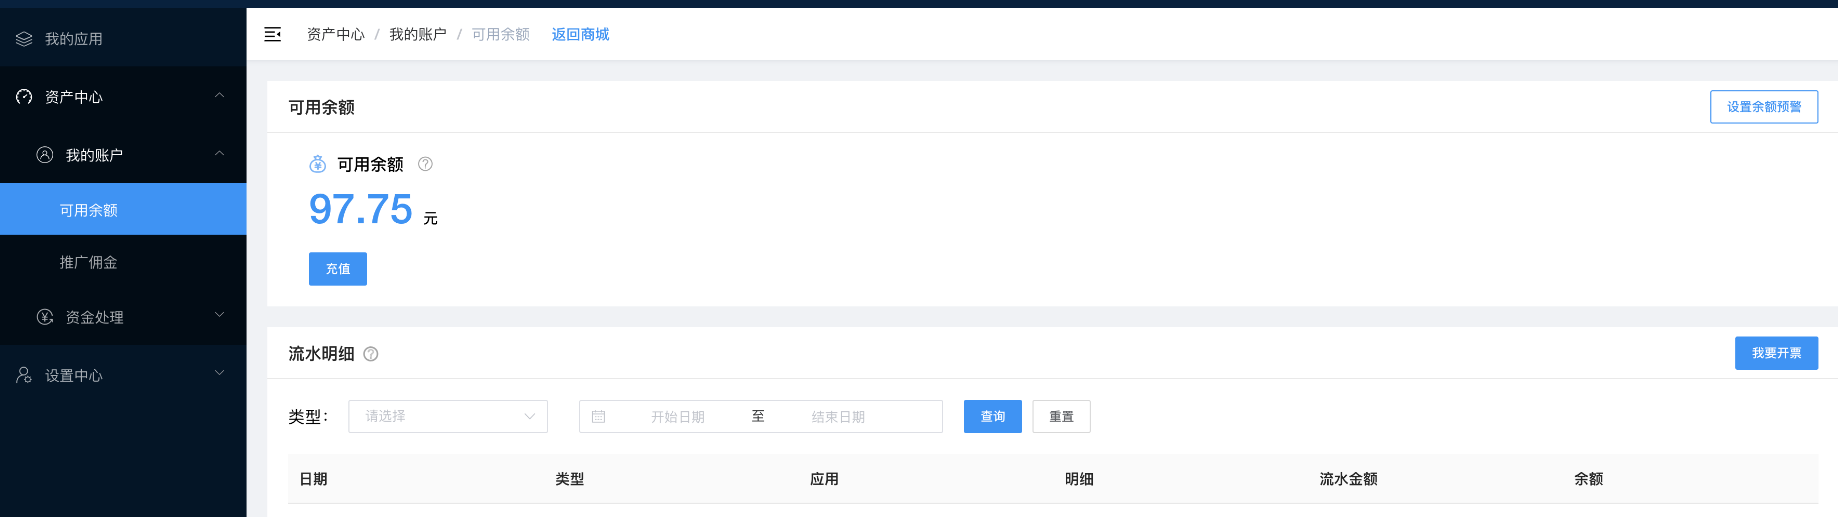
Task: Click the person icon beside 设置中心
Action: 24,375
